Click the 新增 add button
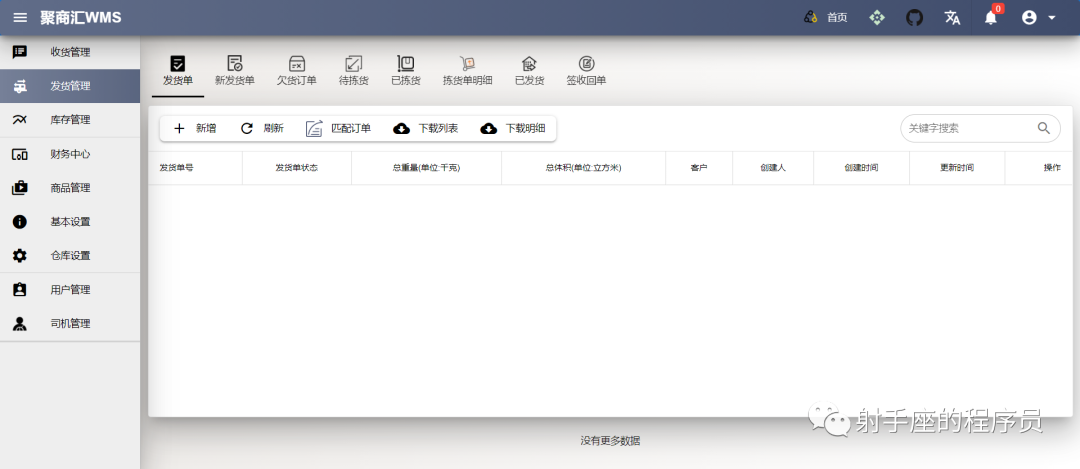This screenshot has width=1080, height=469. [x=195, y=128]
